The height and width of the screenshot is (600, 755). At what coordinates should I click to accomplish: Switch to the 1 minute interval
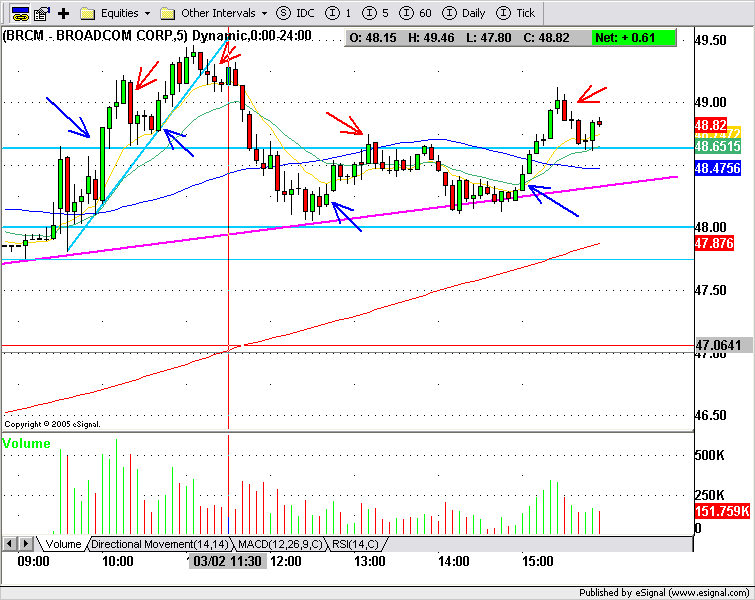click(x=338, y=13)
